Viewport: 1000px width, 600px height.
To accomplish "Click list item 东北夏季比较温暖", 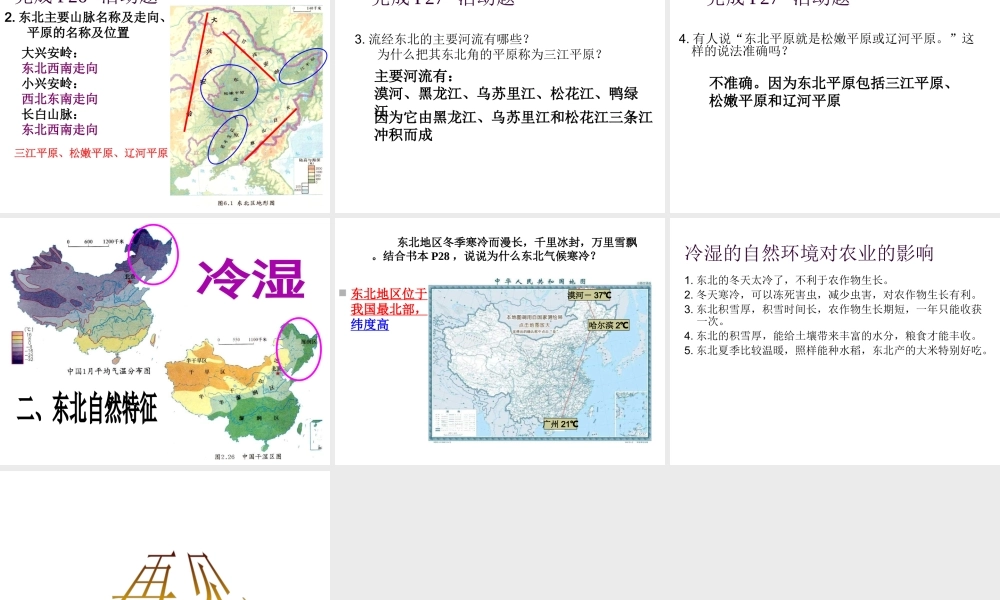I will click(x=837, y=350).
